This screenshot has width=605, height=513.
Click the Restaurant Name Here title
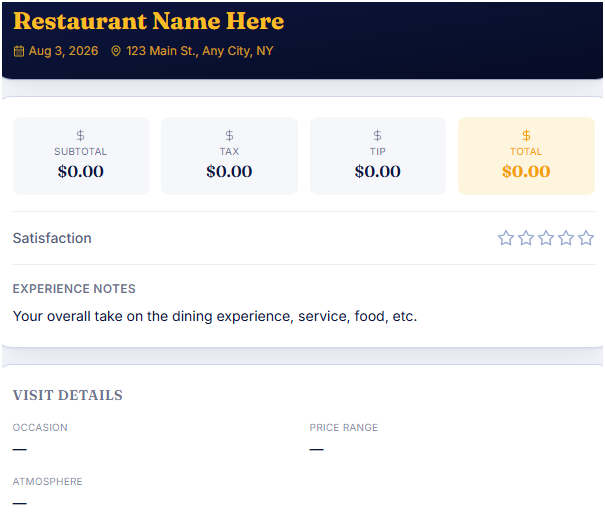pyautogui.click(x=149, y=21)
